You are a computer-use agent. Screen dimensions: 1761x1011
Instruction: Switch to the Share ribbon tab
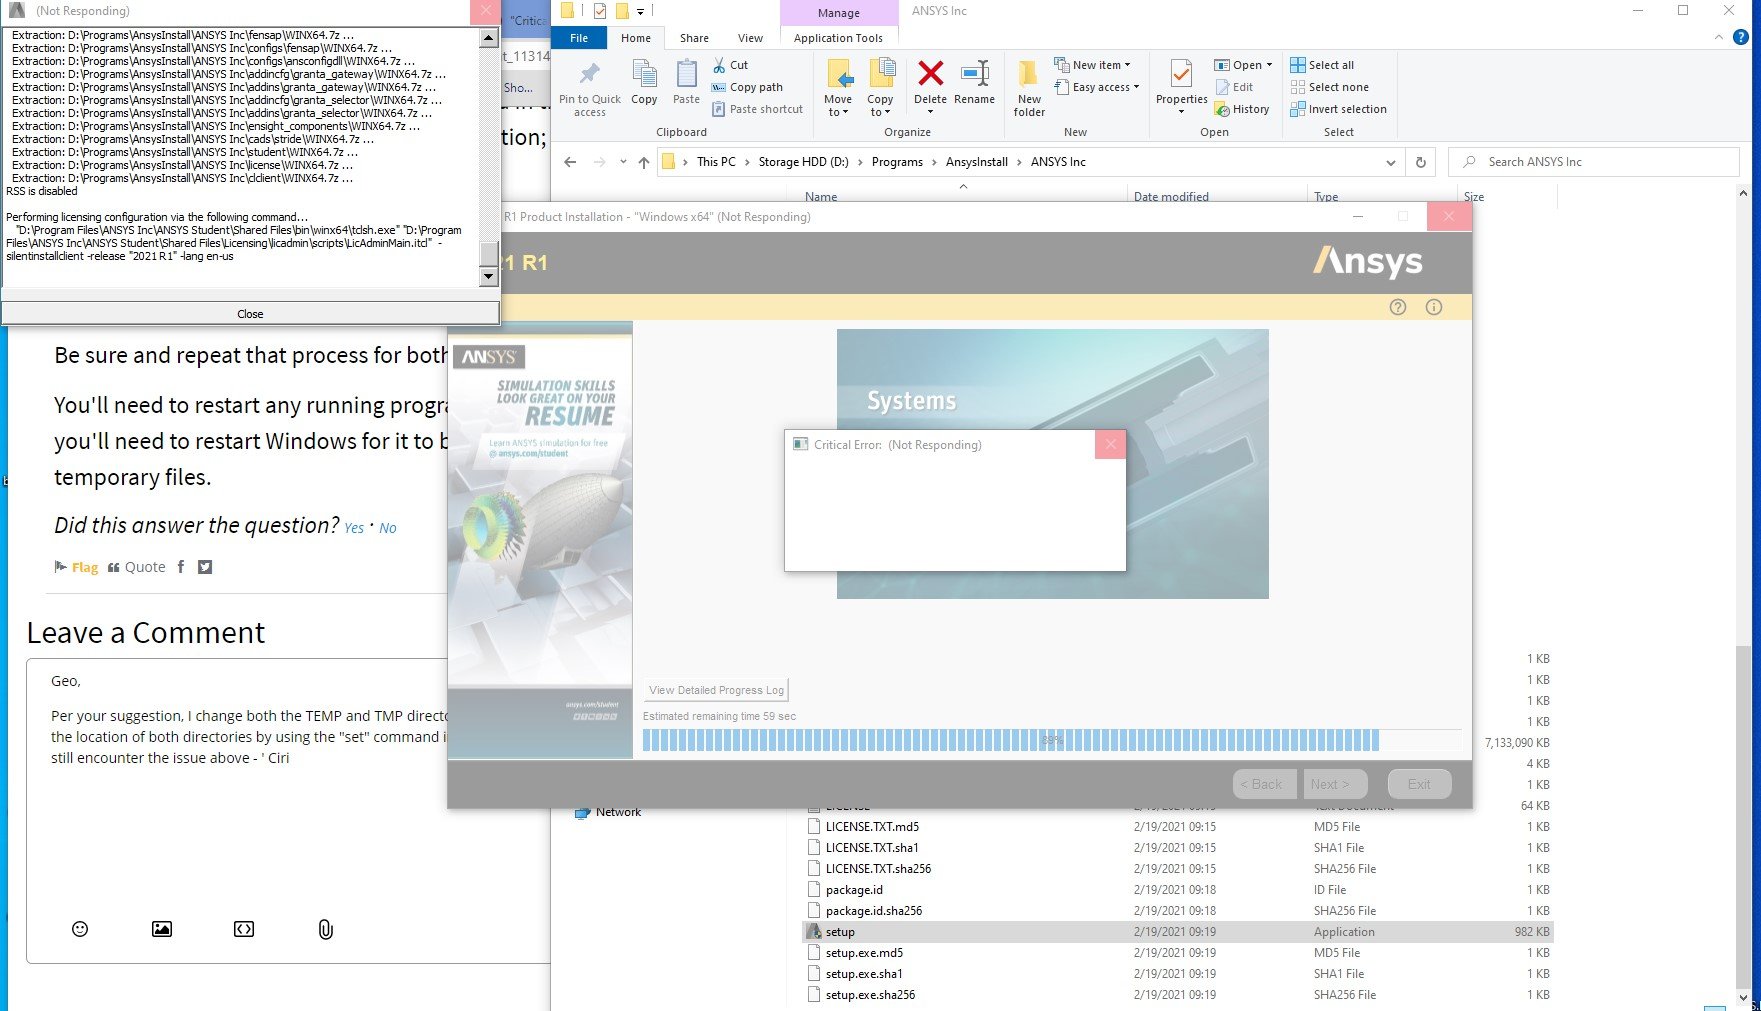694,38
